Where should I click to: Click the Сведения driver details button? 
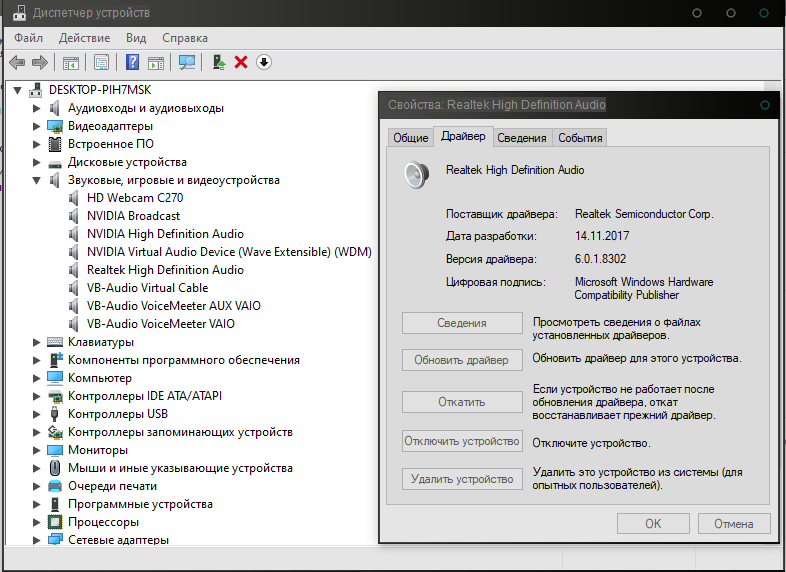click(462, 323)
